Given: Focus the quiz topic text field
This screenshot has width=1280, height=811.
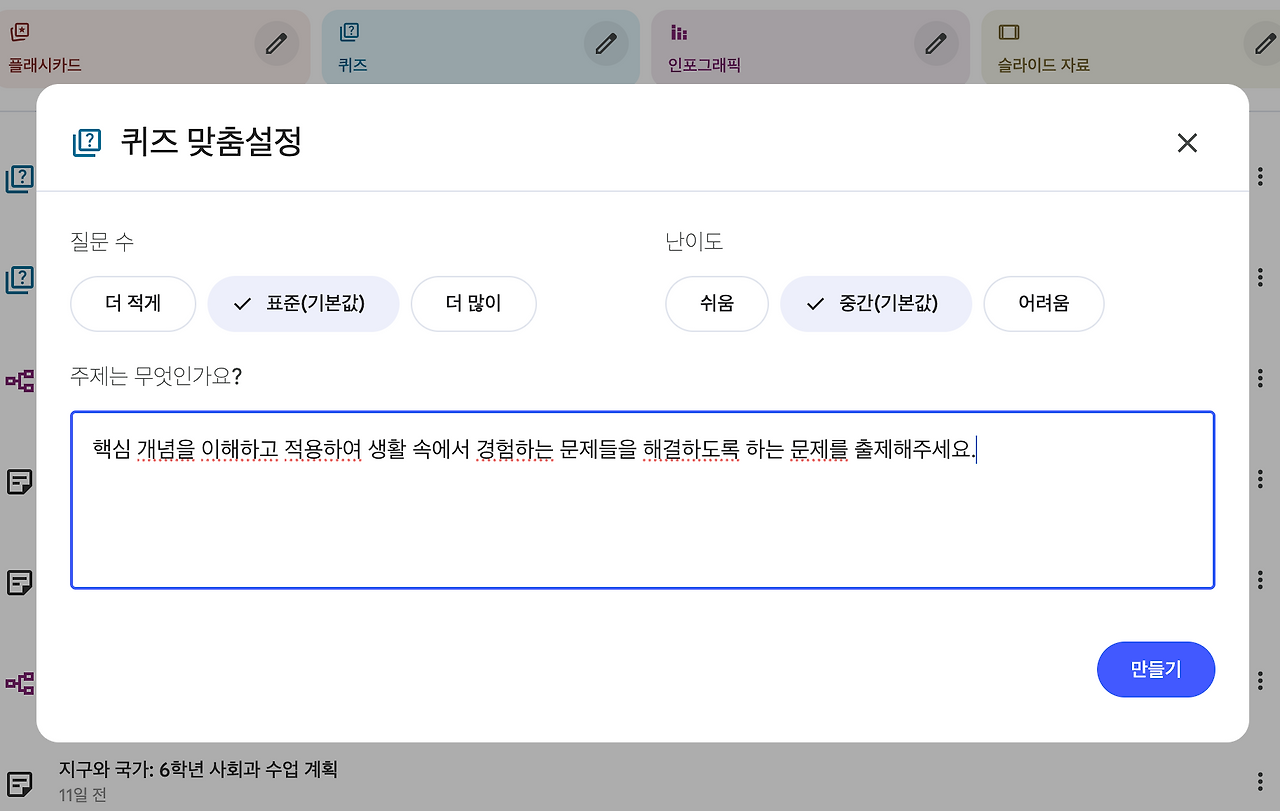Looking at the screenshot, I should point(643,500).
